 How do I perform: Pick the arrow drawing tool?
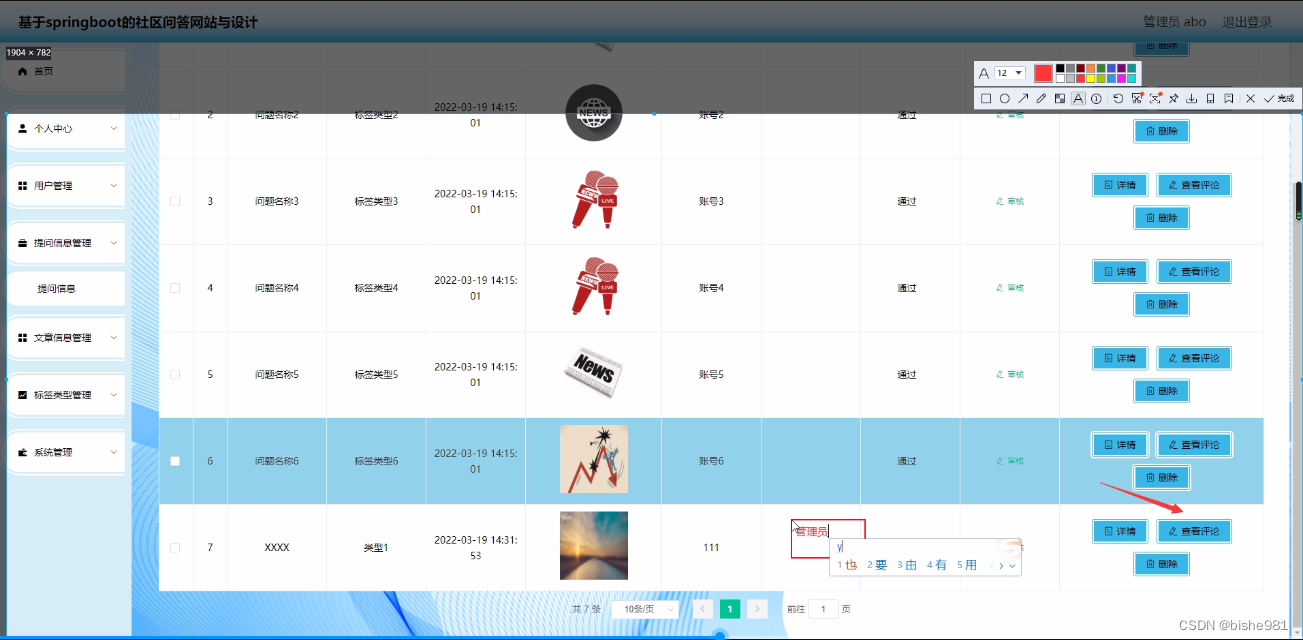(1024, 97)
